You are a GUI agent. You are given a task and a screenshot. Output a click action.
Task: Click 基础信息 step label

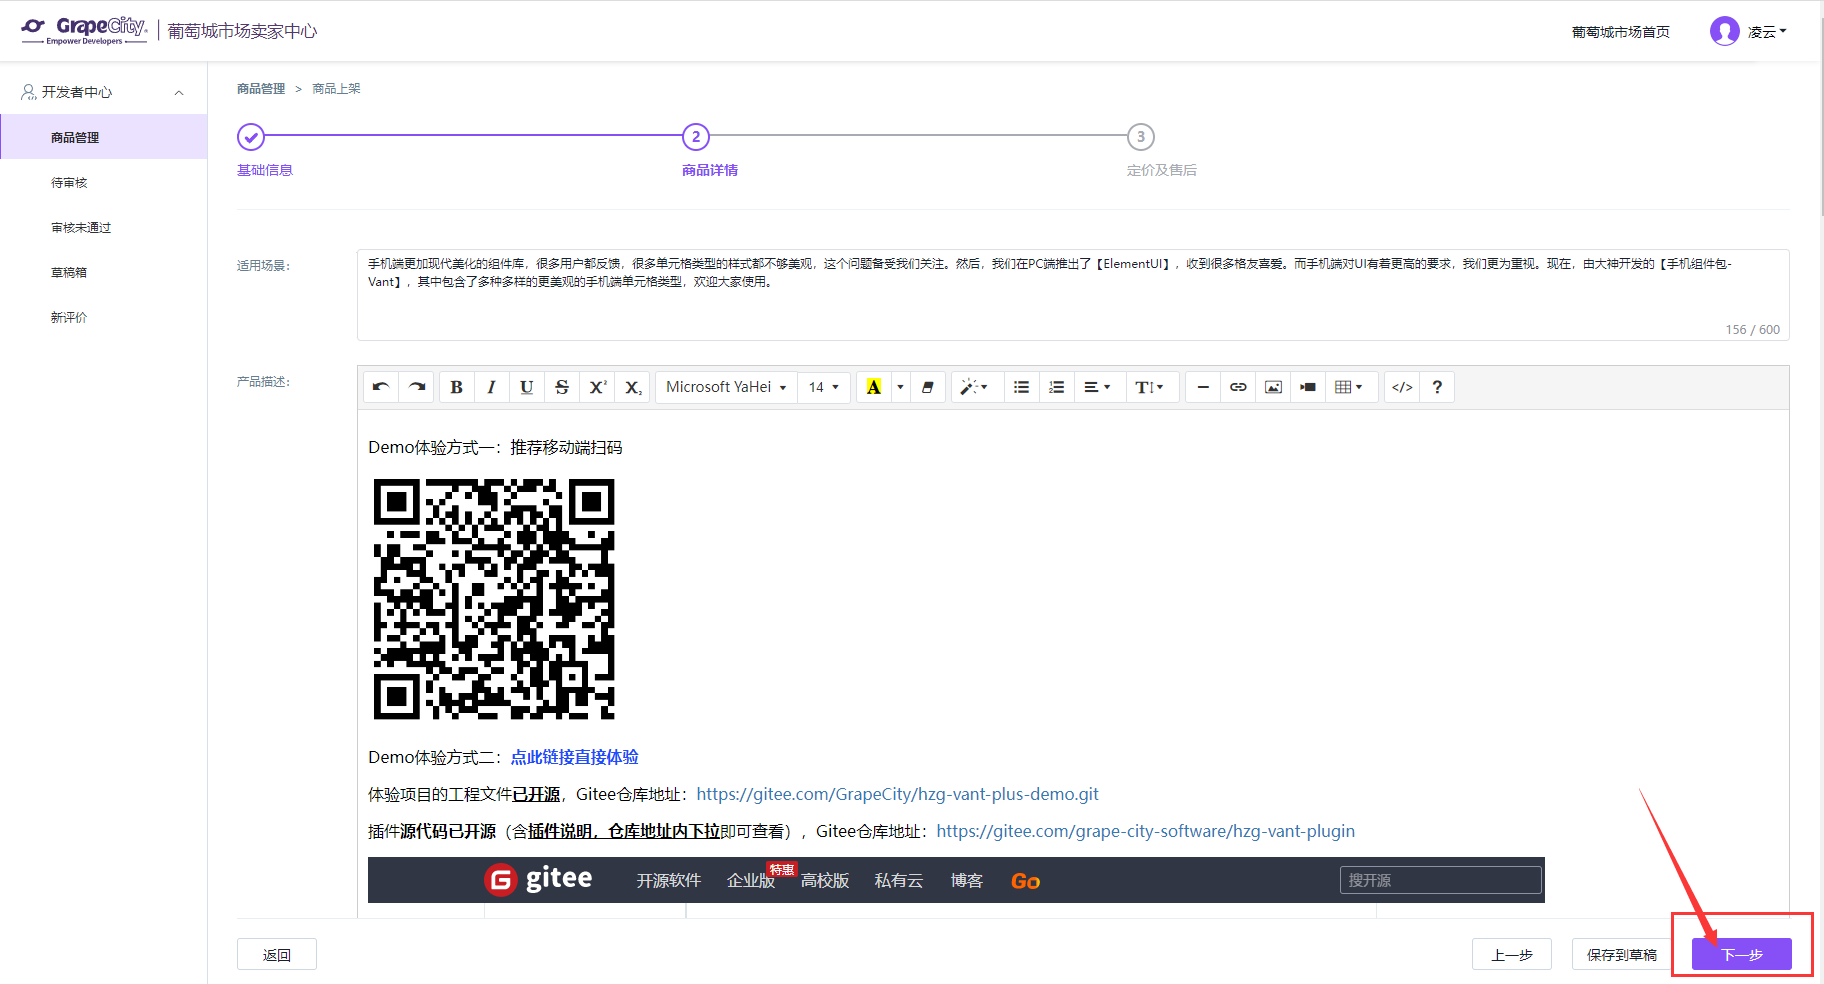265,170
